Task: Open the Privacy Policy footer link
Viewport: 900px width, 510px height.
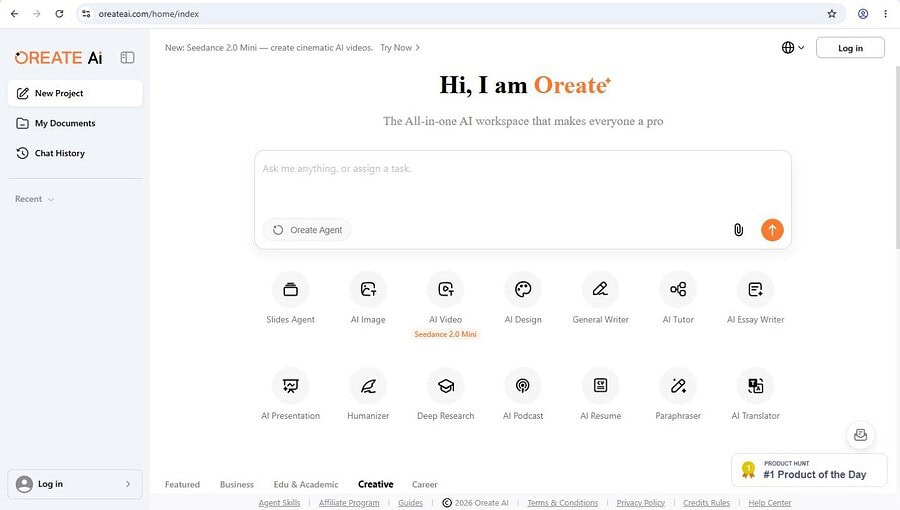Action: tap(641, 503)
